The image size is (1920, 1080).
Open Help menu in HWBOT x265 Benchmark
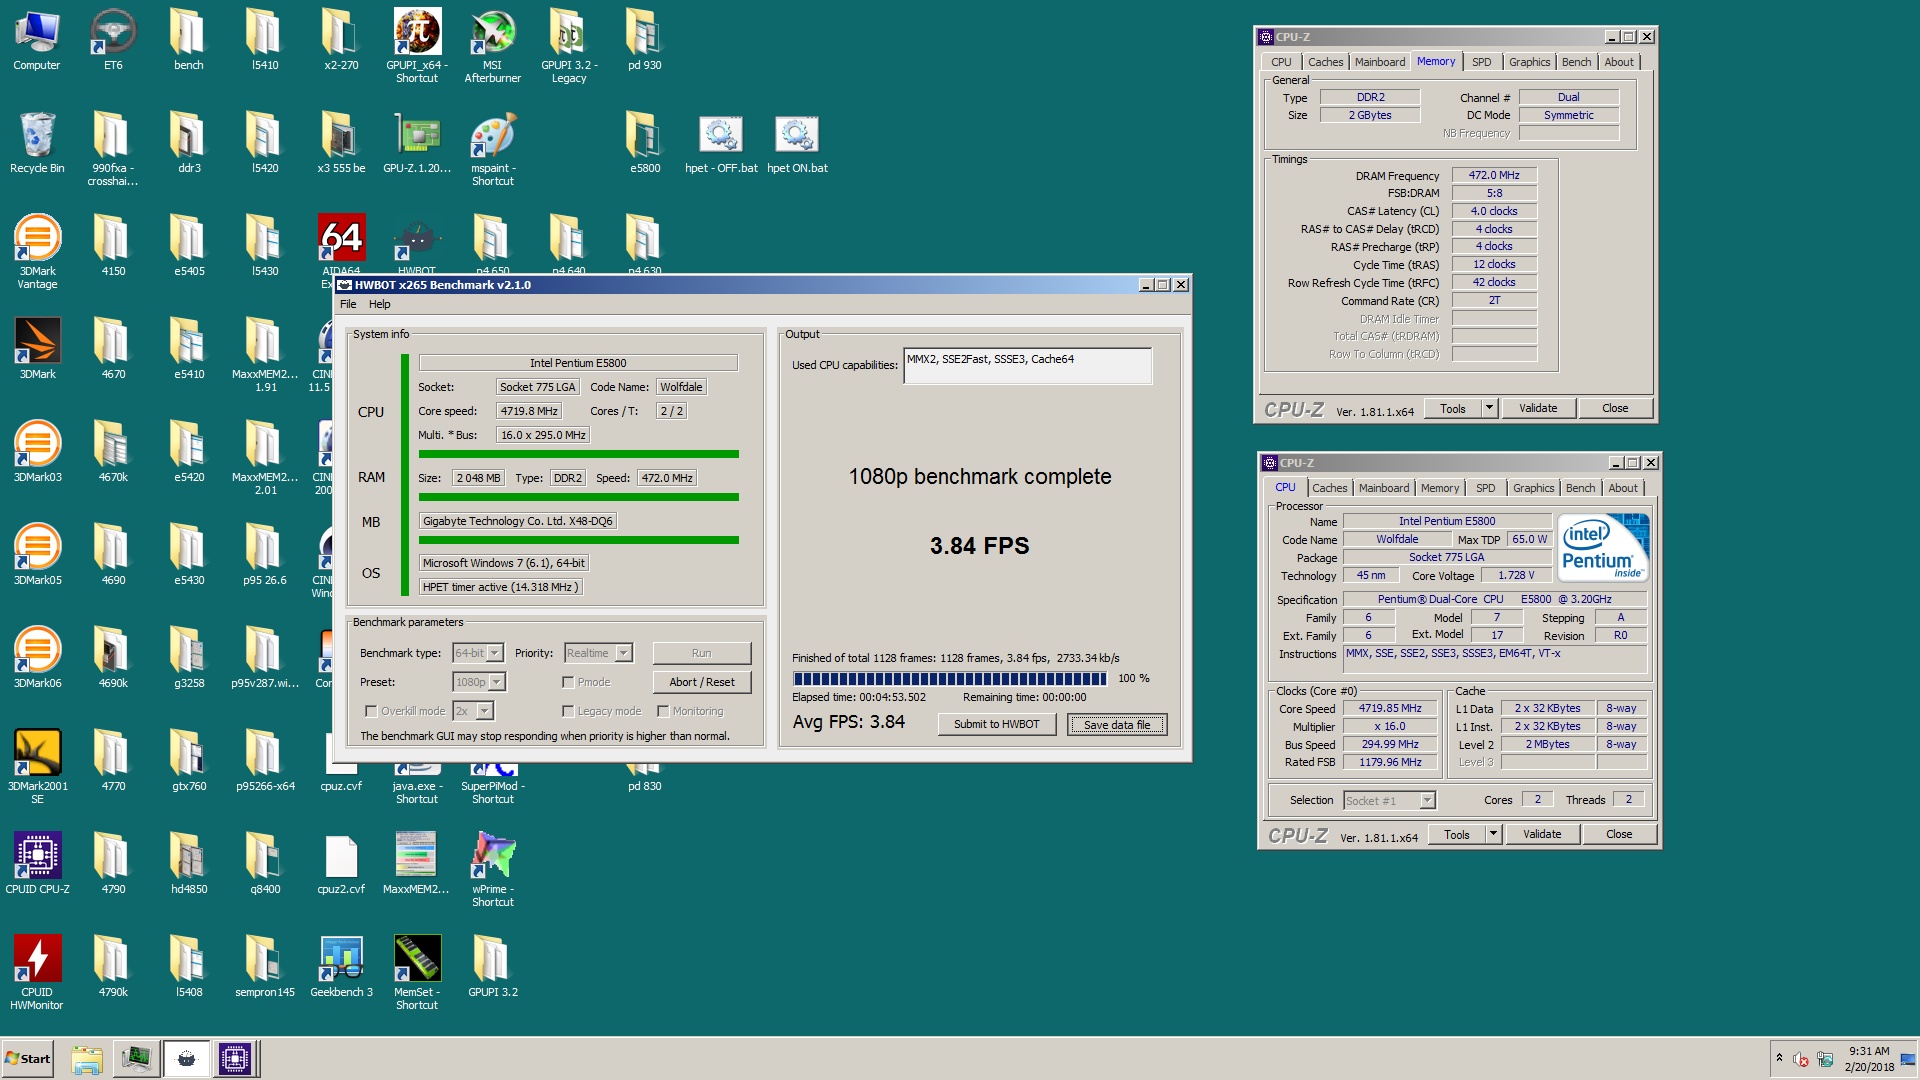coord(379,304)
